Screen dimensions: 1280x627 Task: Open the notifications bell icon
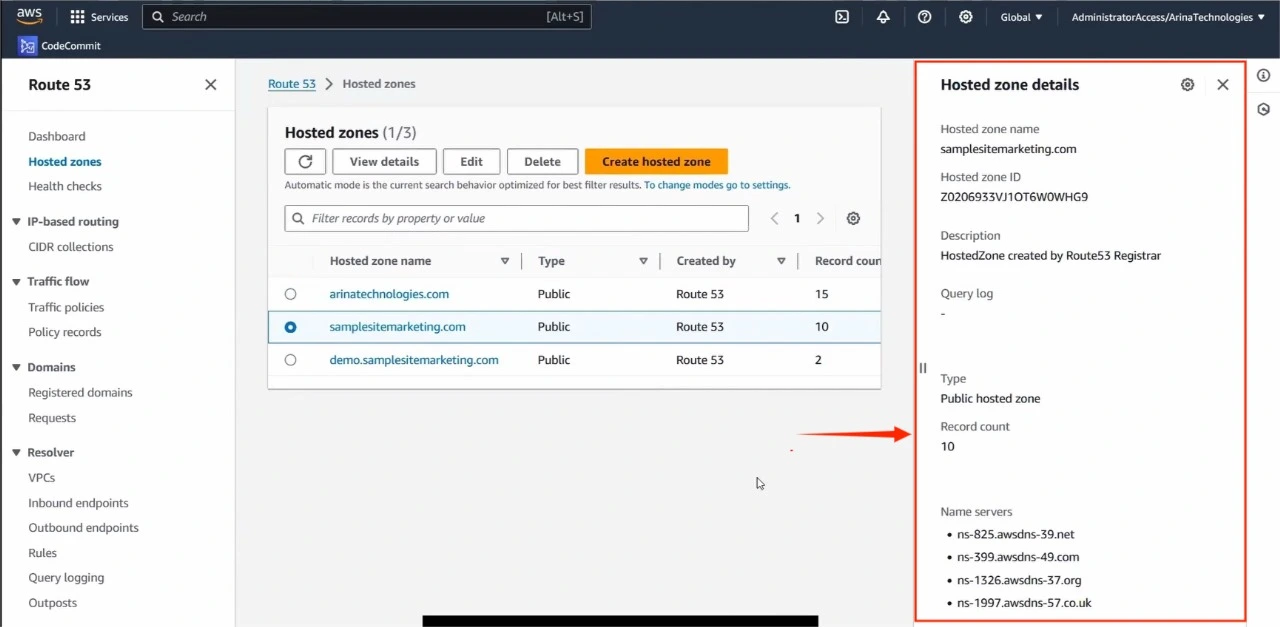pos(883,17)
